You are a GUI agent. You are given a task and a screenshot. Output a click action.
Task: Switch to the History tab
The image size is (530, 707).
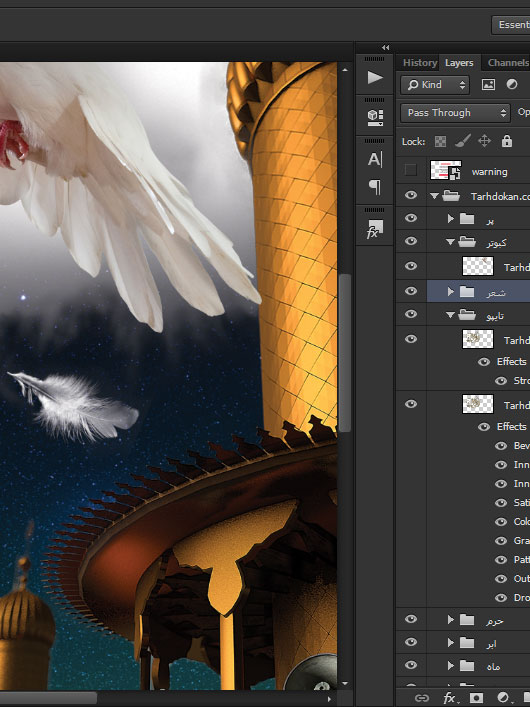pyautogui.click(x=419, y=63)
